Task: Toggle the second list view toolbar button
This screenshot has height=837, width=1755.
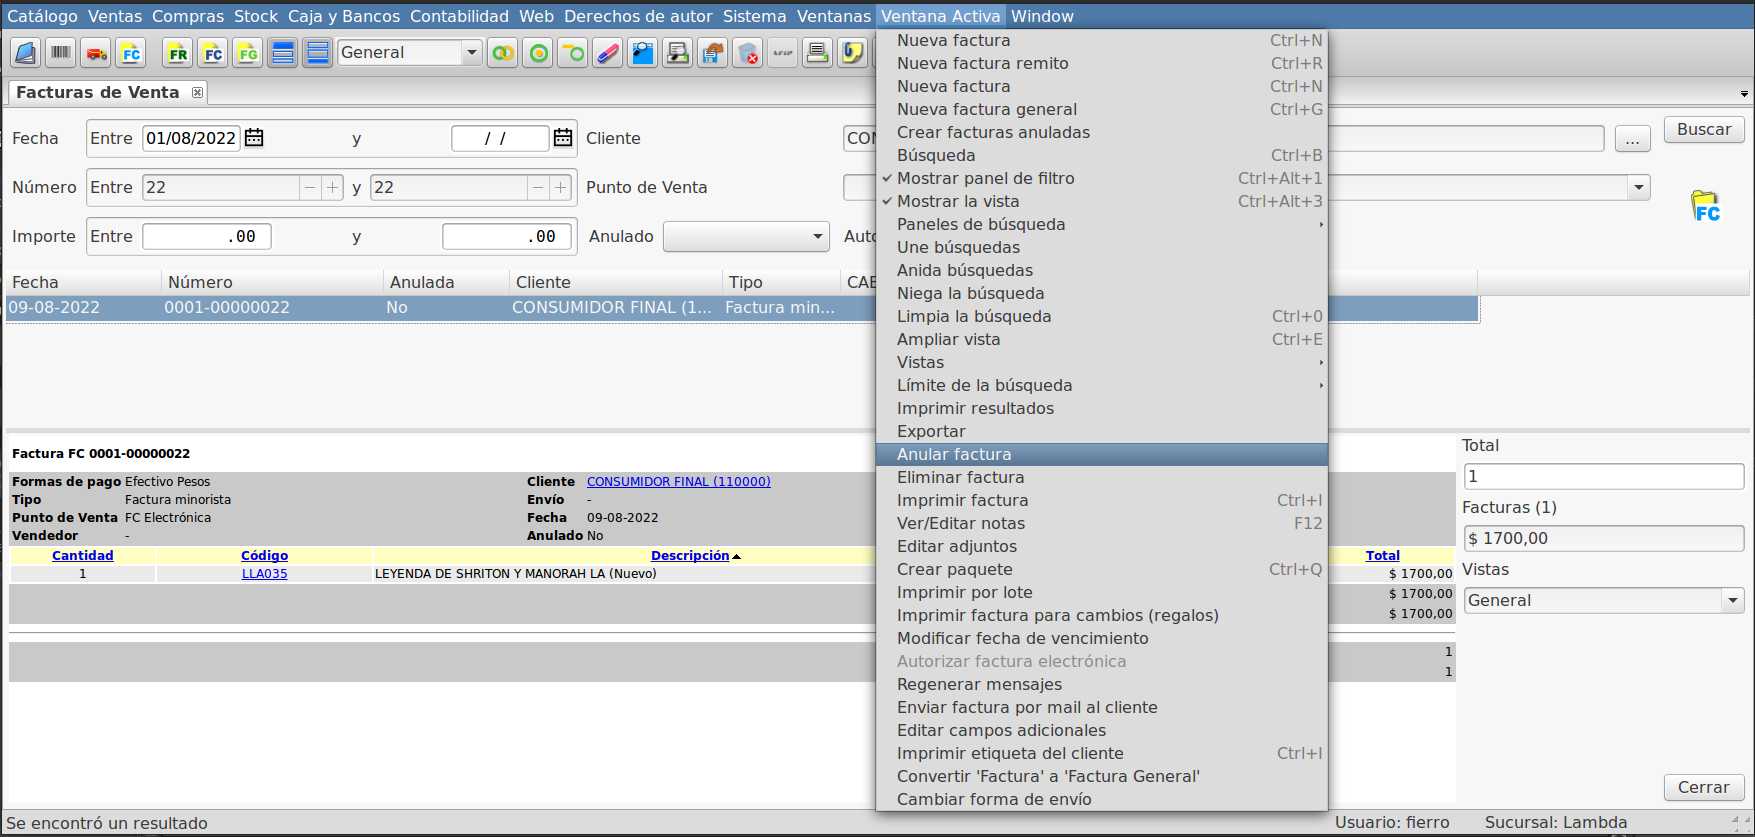Action: (x=318, y=53)
